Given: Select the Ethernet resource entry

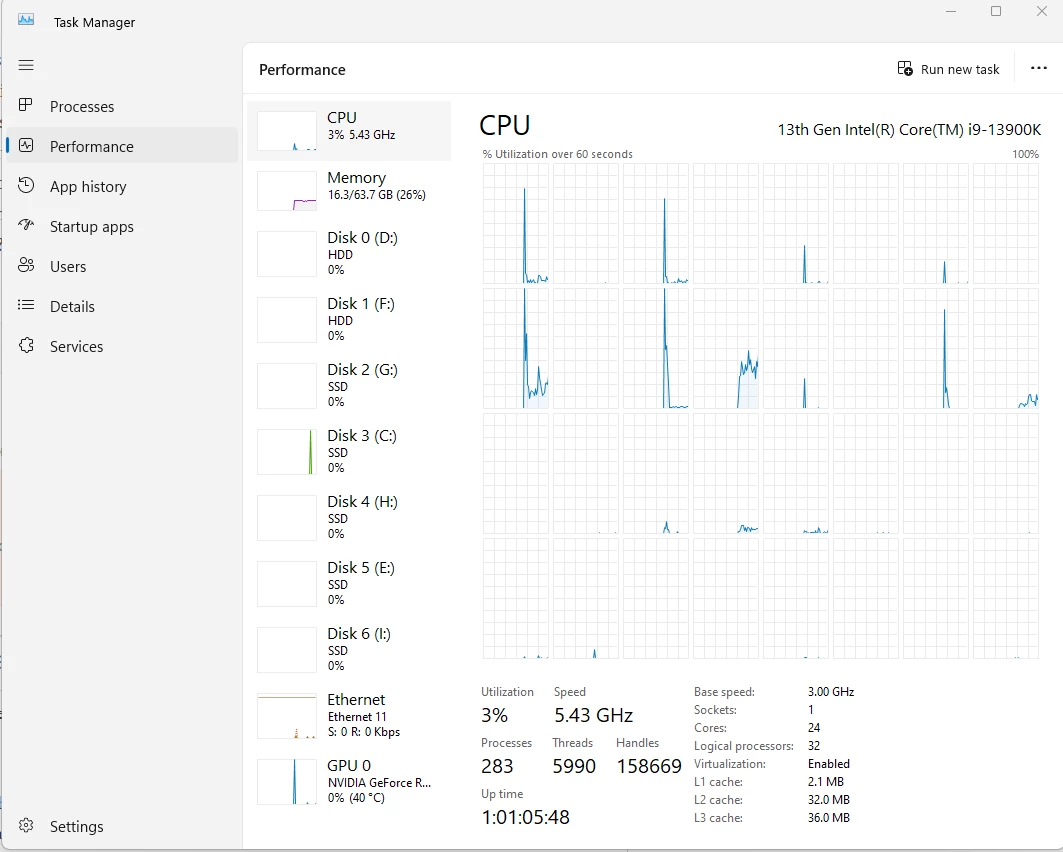Looking at the screenshot, I should click(x=348, y=715).
